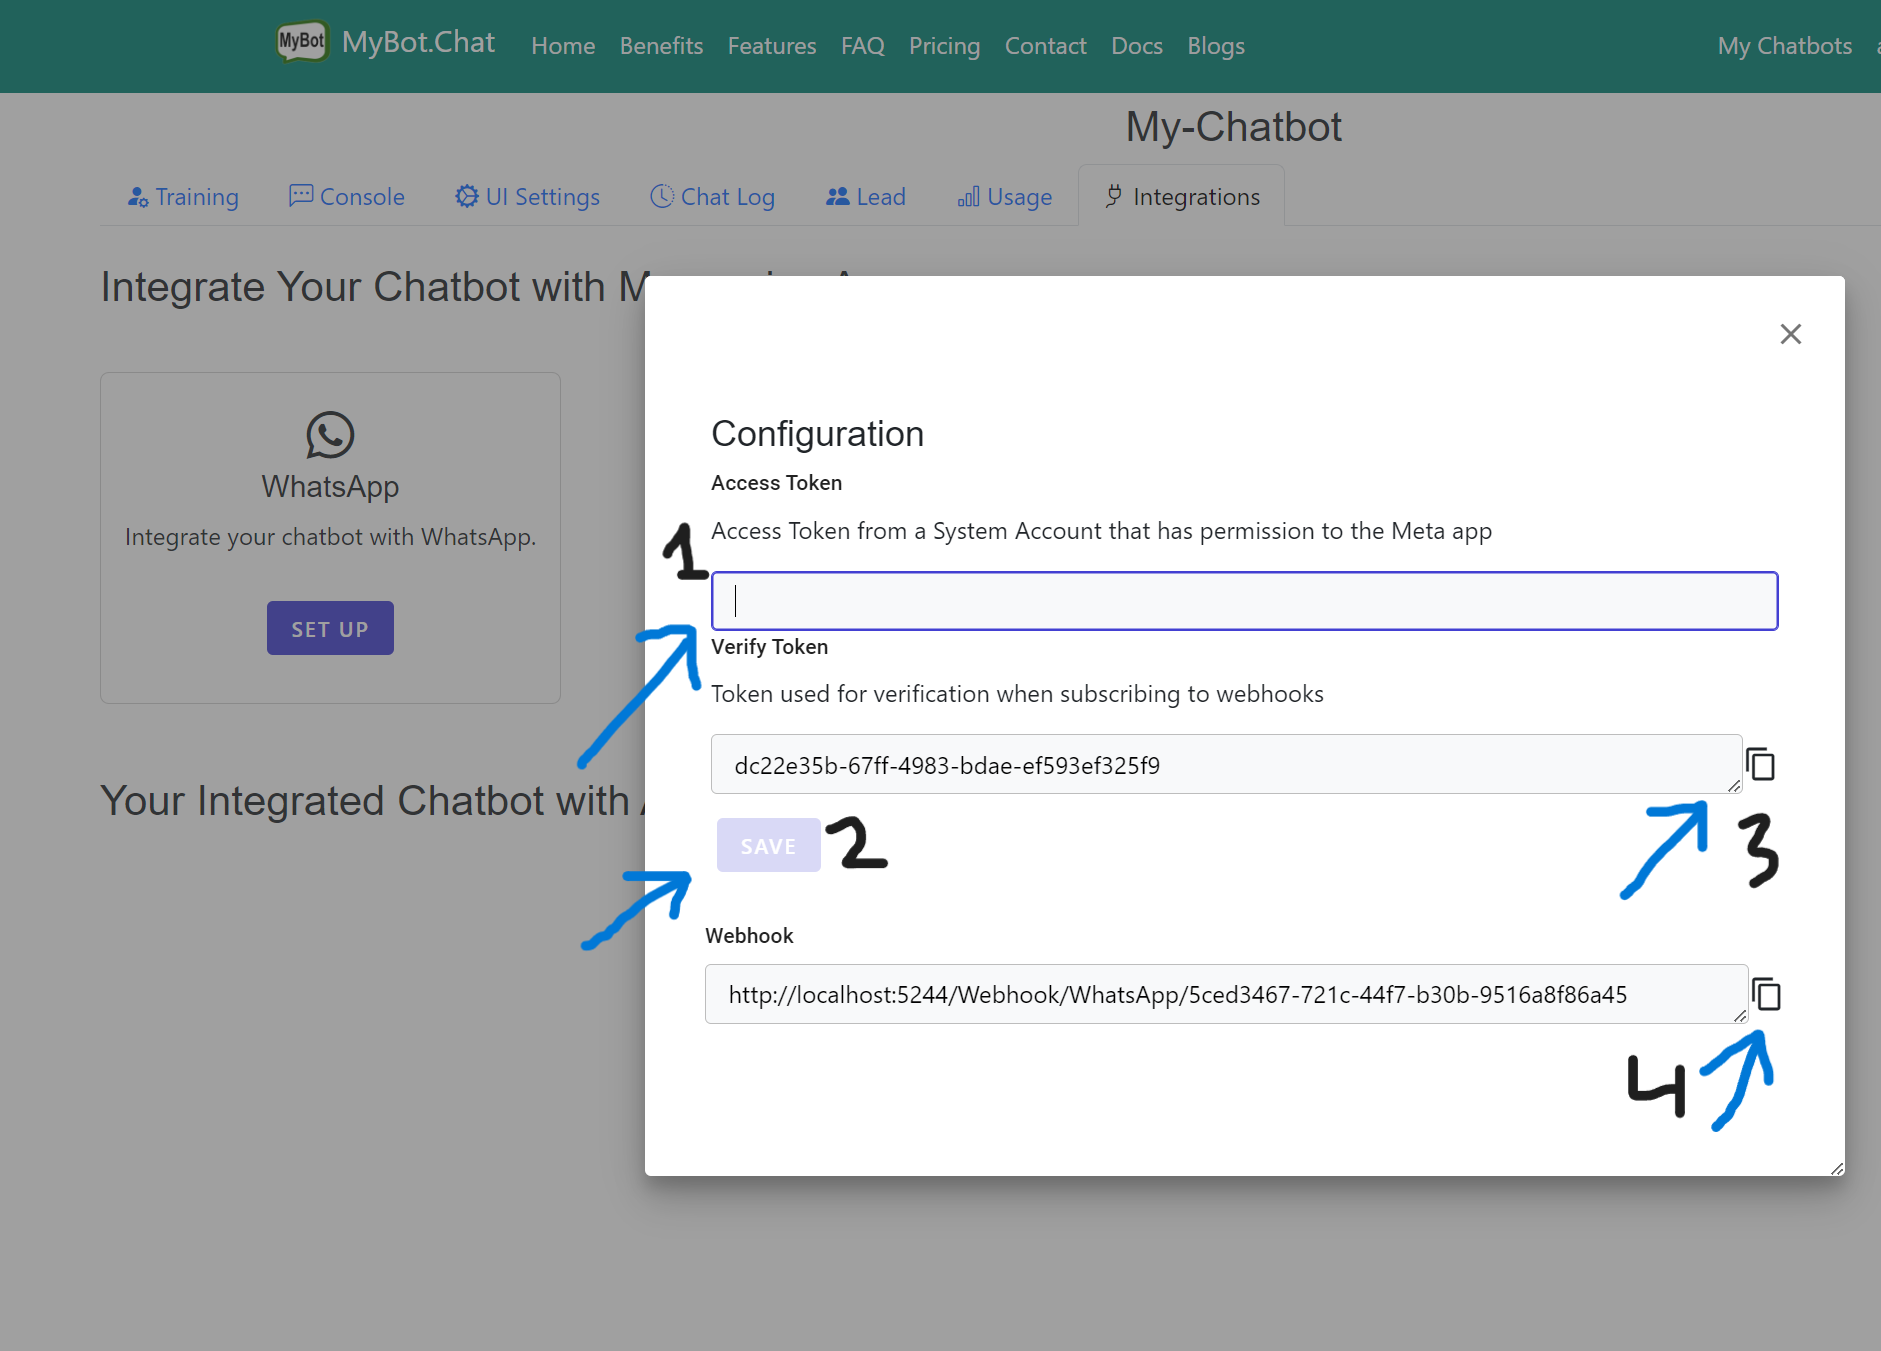The image size is (1881, 1351).
Task: Open the Usage tab
Action: click(x=1004, y=197)
